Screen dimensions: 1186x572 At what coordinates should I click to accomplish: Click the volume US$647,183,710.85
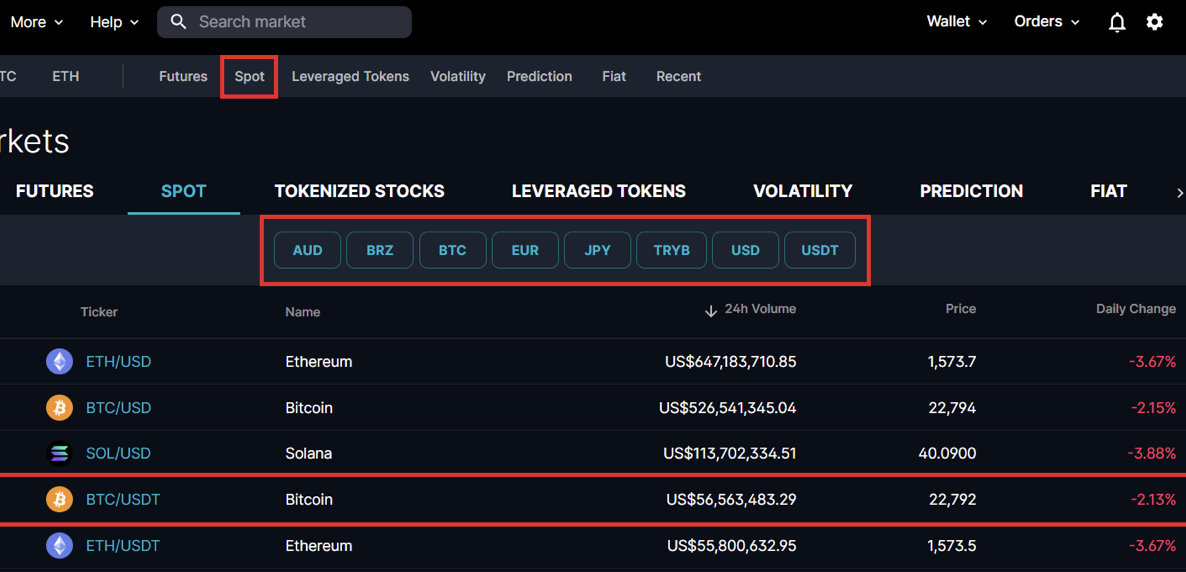click(x=731, y=362)
